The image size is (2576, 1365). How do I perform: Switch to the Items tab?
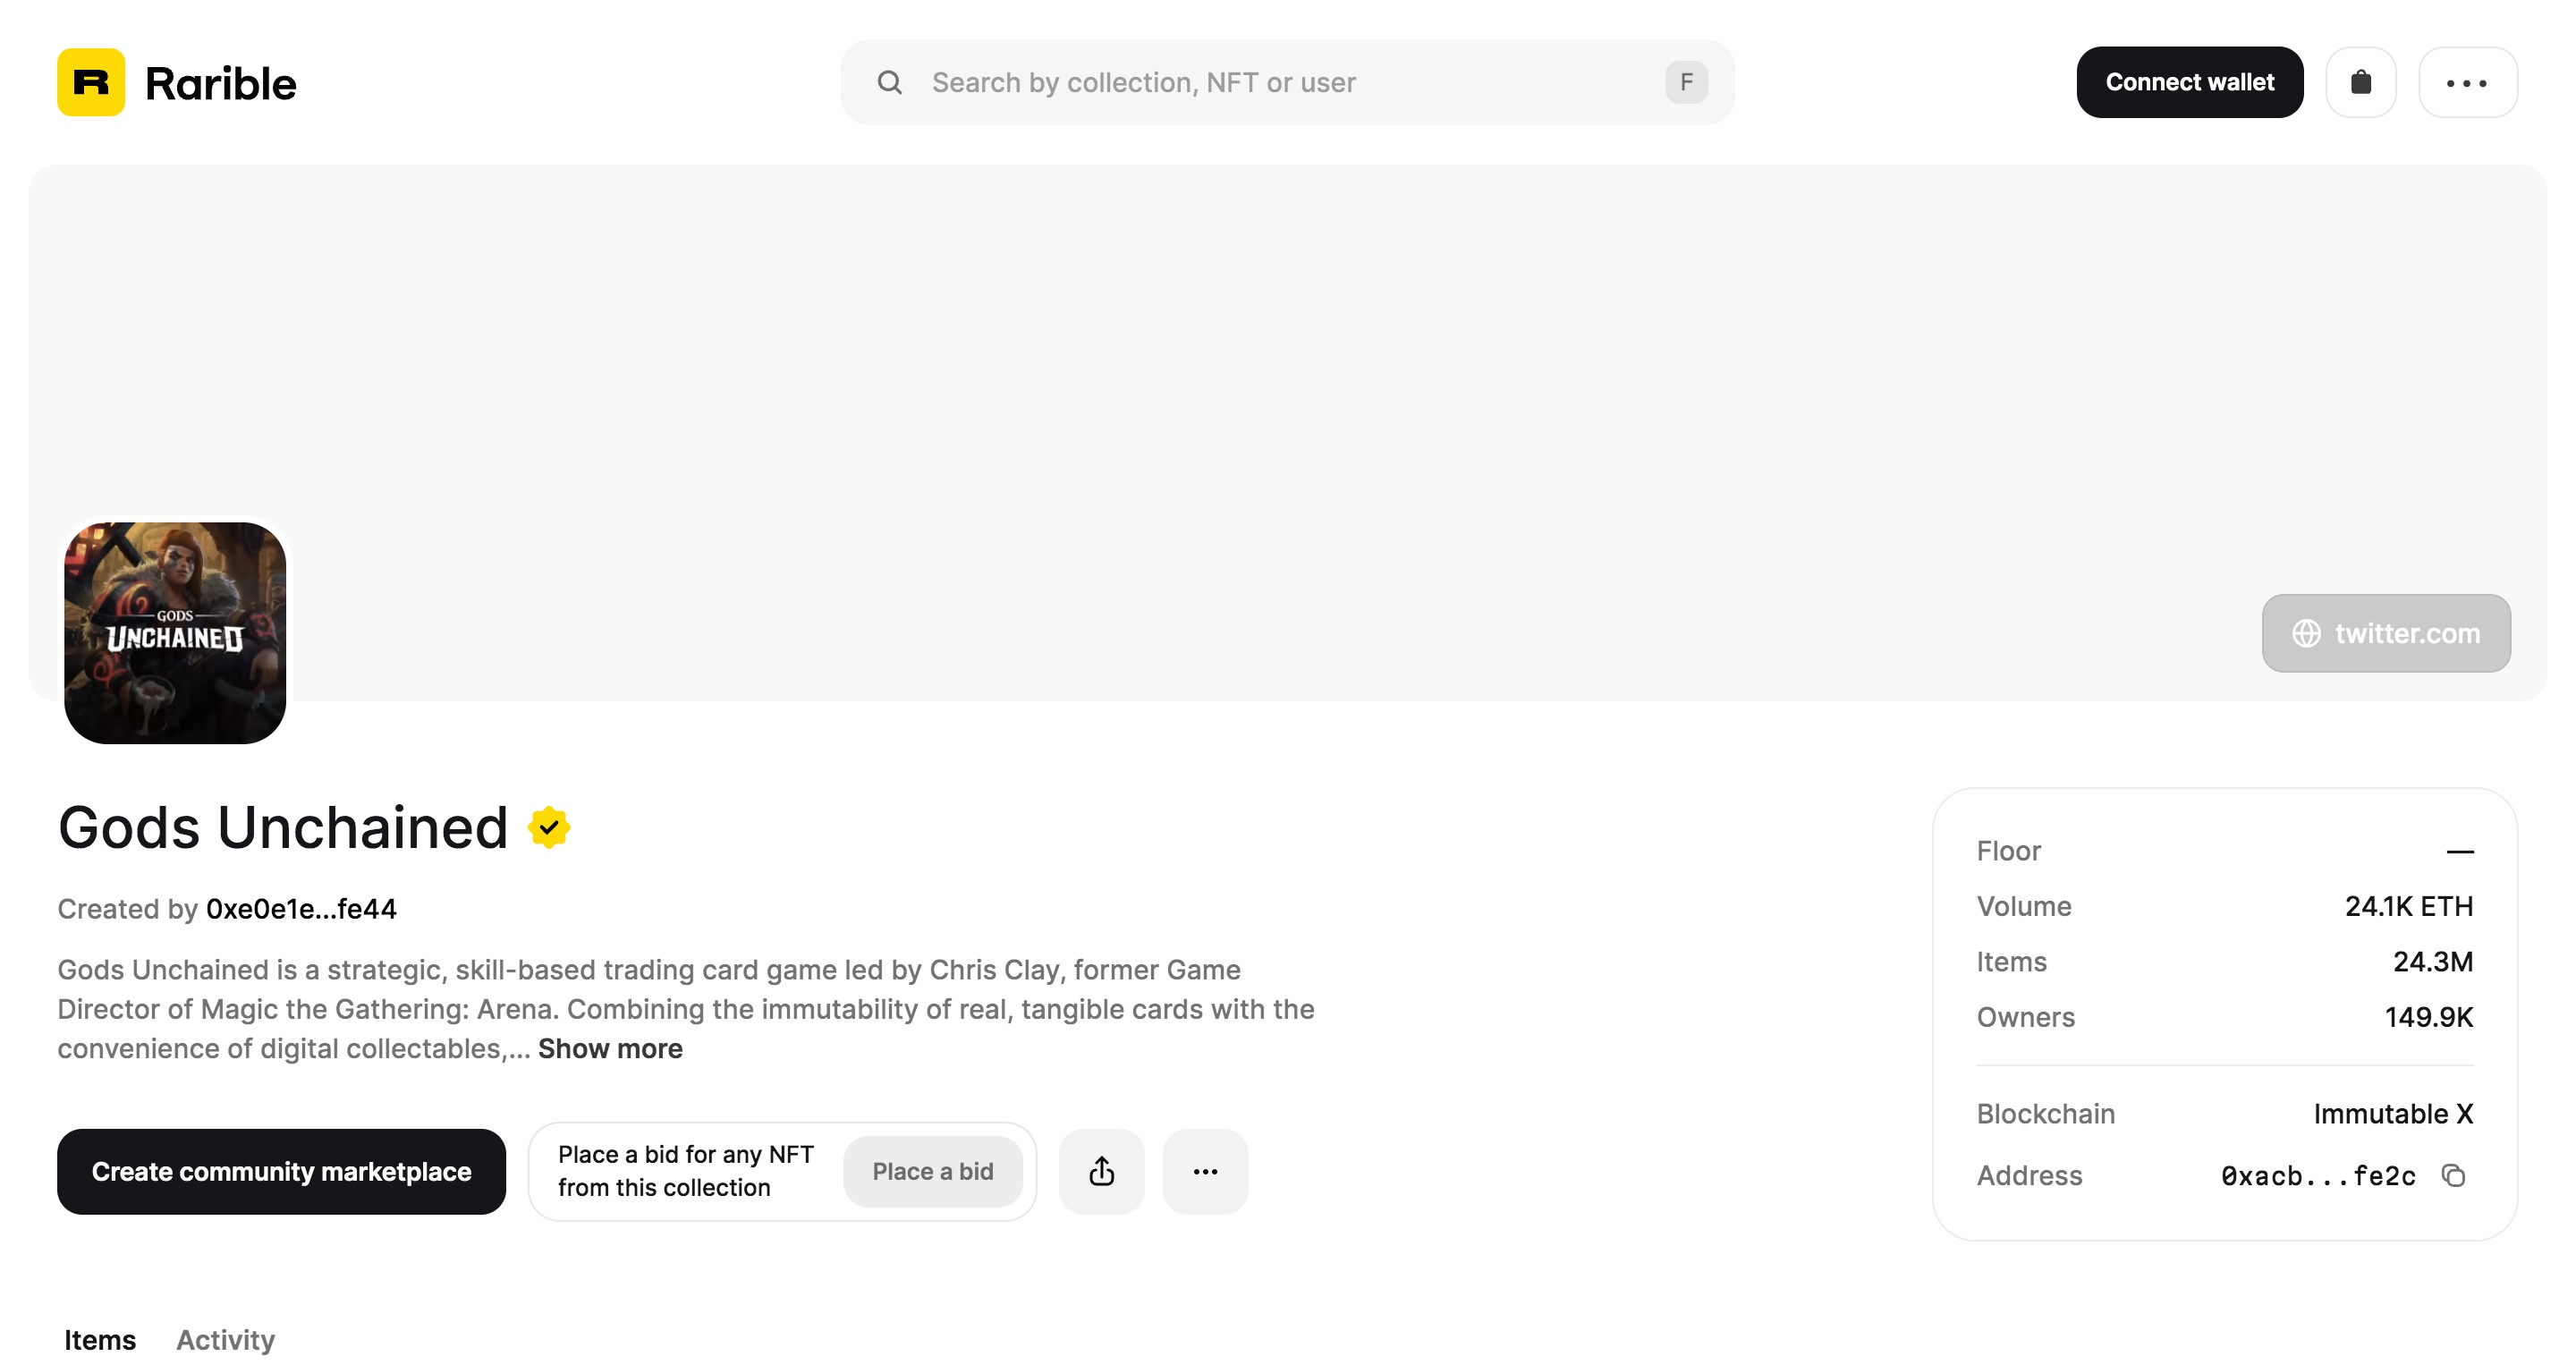[100, 1339]
